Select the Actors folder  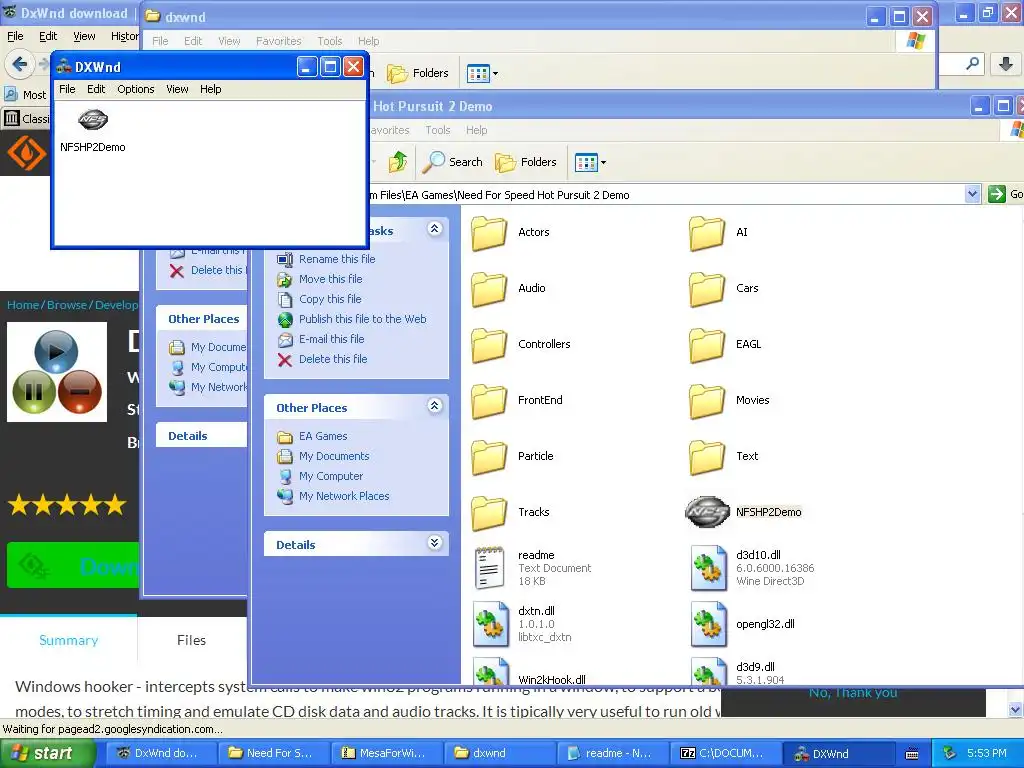[511, 232]
